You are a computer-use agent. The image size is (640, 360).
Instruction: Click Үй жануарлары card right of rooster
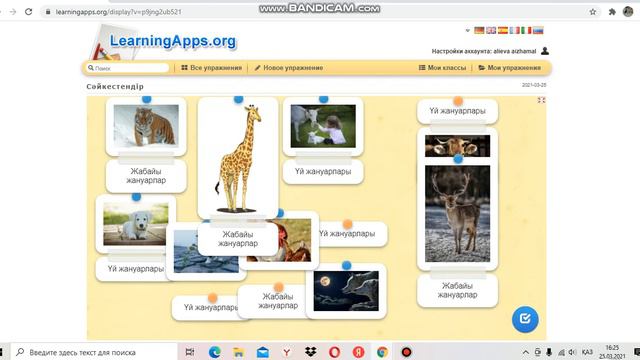point(352,234)
